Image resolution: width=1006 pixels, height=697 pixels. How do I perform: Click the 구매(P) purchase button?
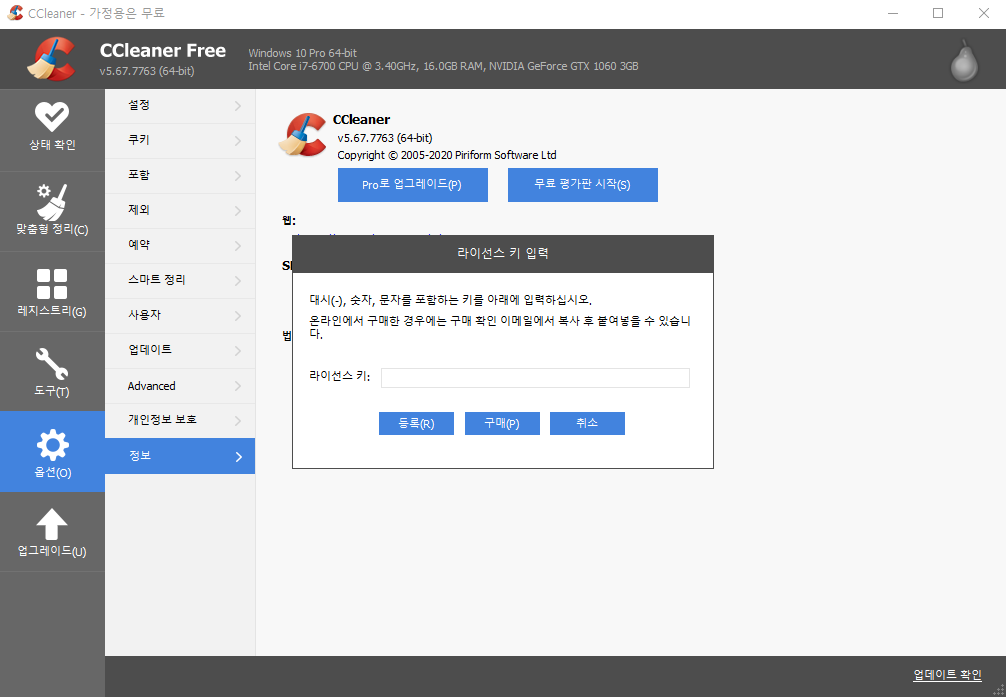click(x=502, y=424)
